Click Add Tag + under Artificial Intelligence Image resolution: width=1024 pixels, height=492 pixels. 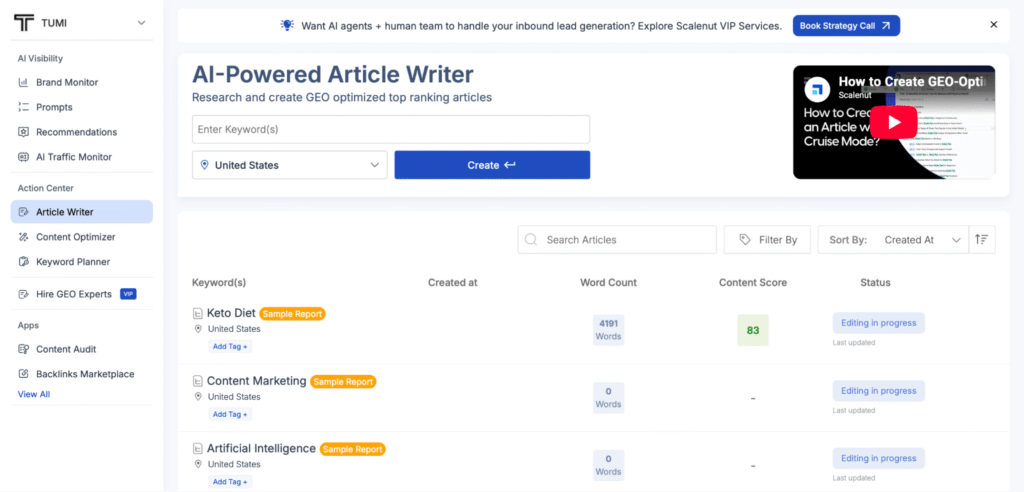click(x=230, y=482)
